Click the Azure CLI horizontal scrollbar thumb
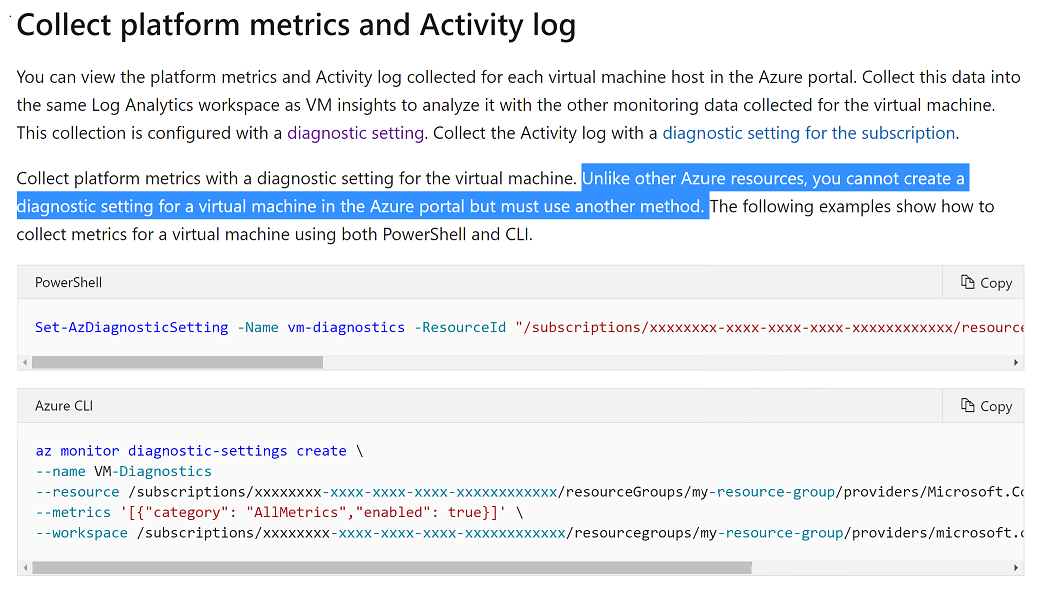The image size is (1058, 593). 392,567
